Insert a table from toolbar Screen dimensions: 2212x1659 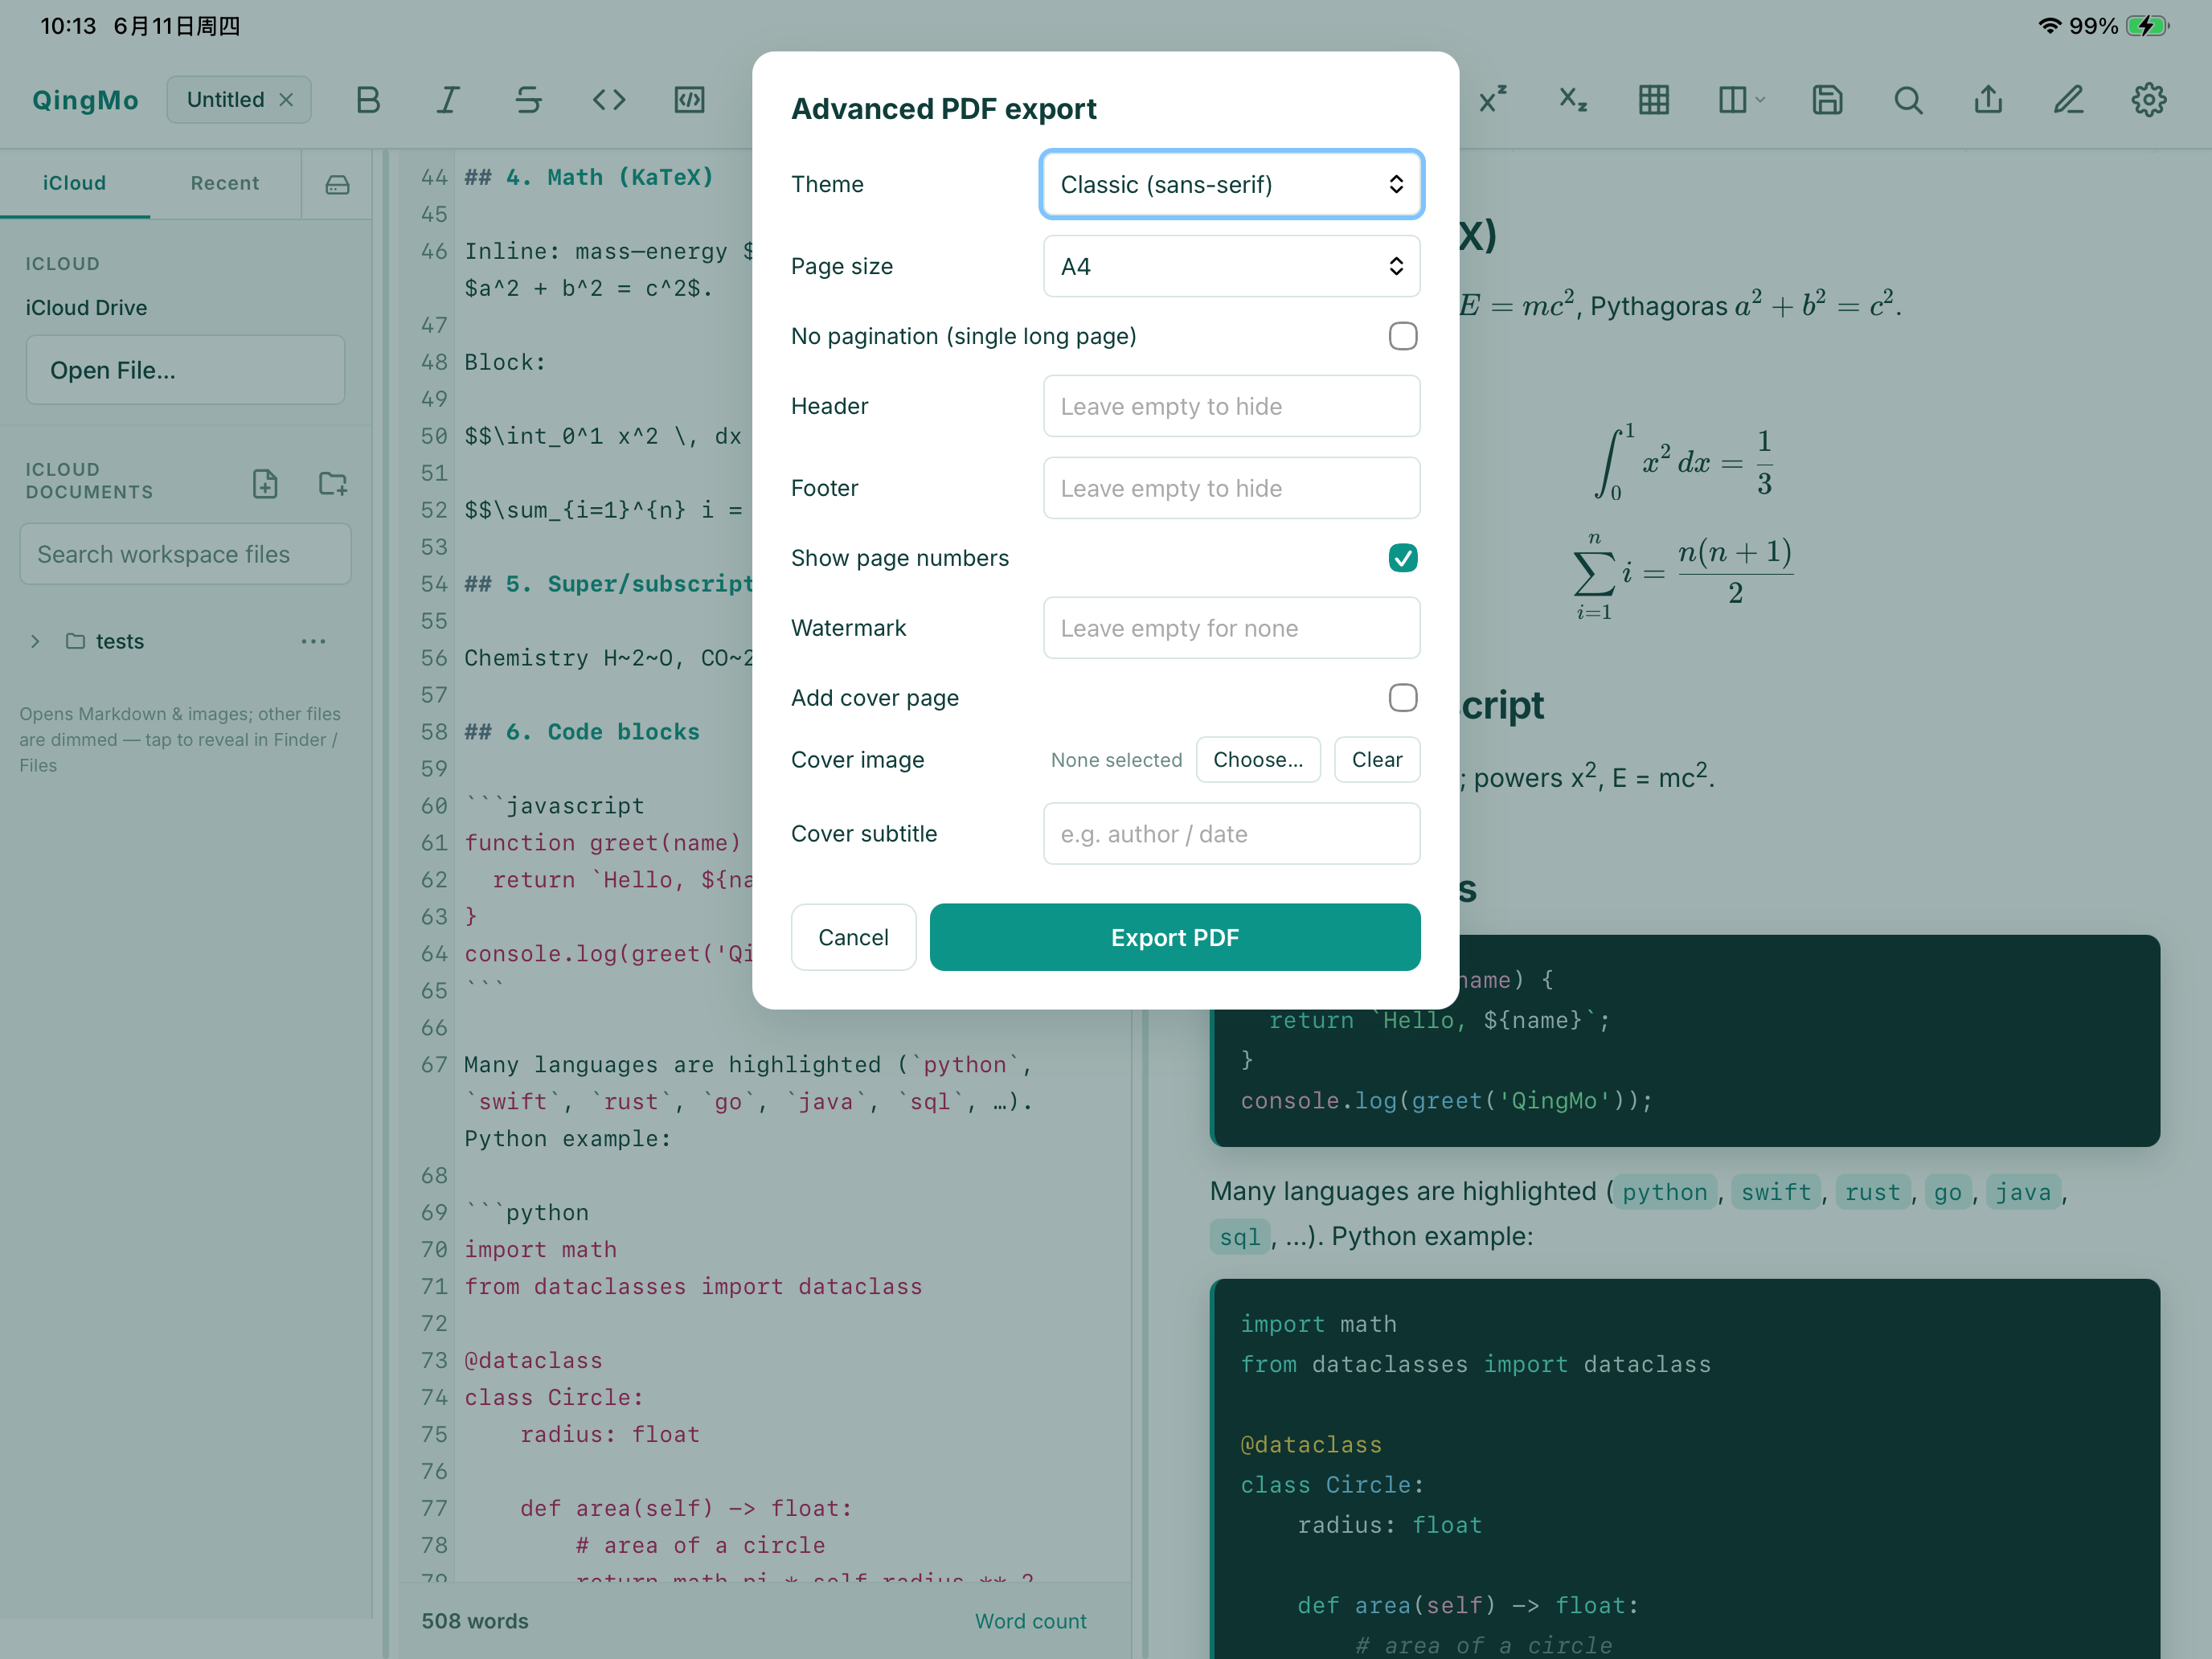point(1654,100)
